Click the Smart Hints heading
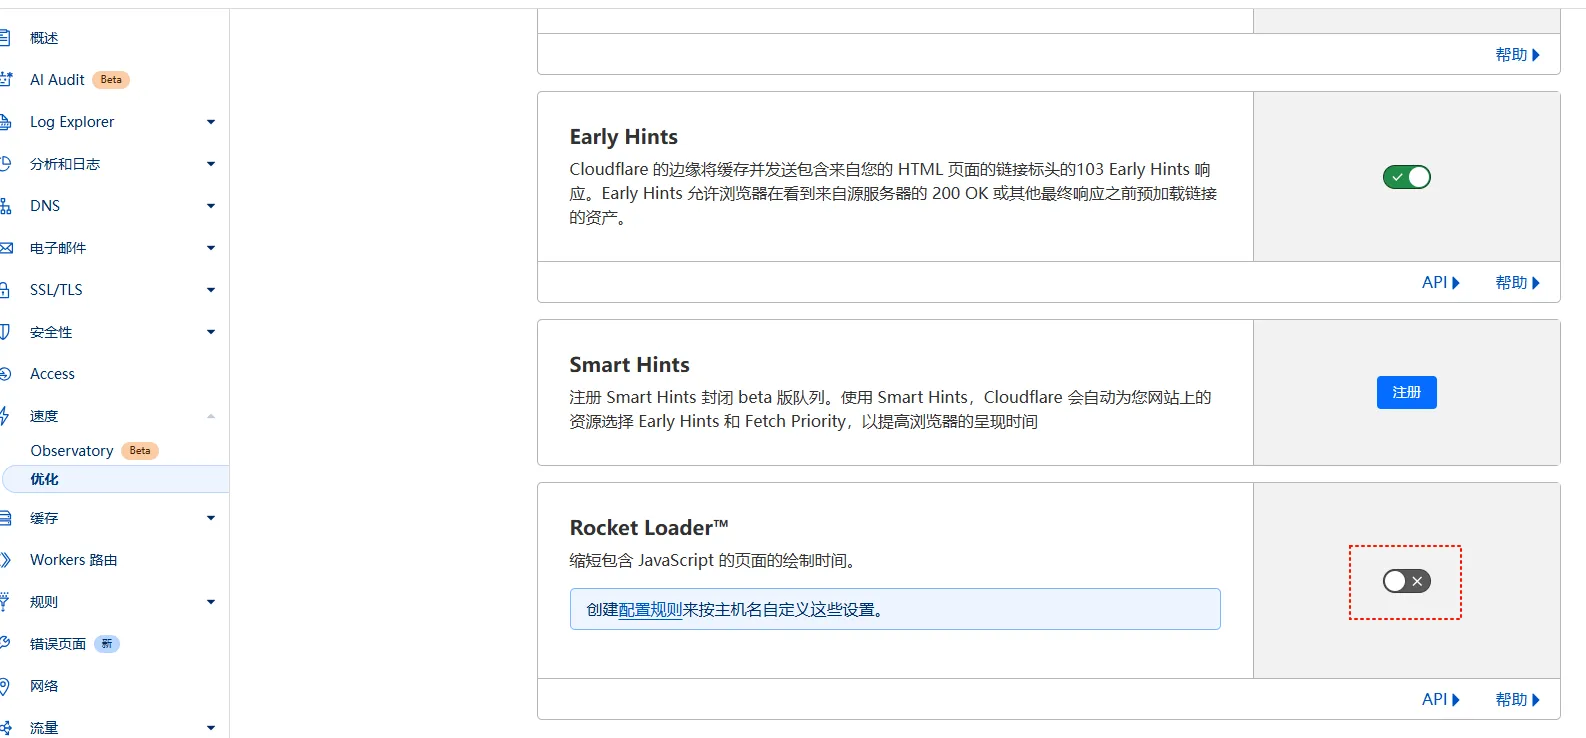 click(630, 365)
